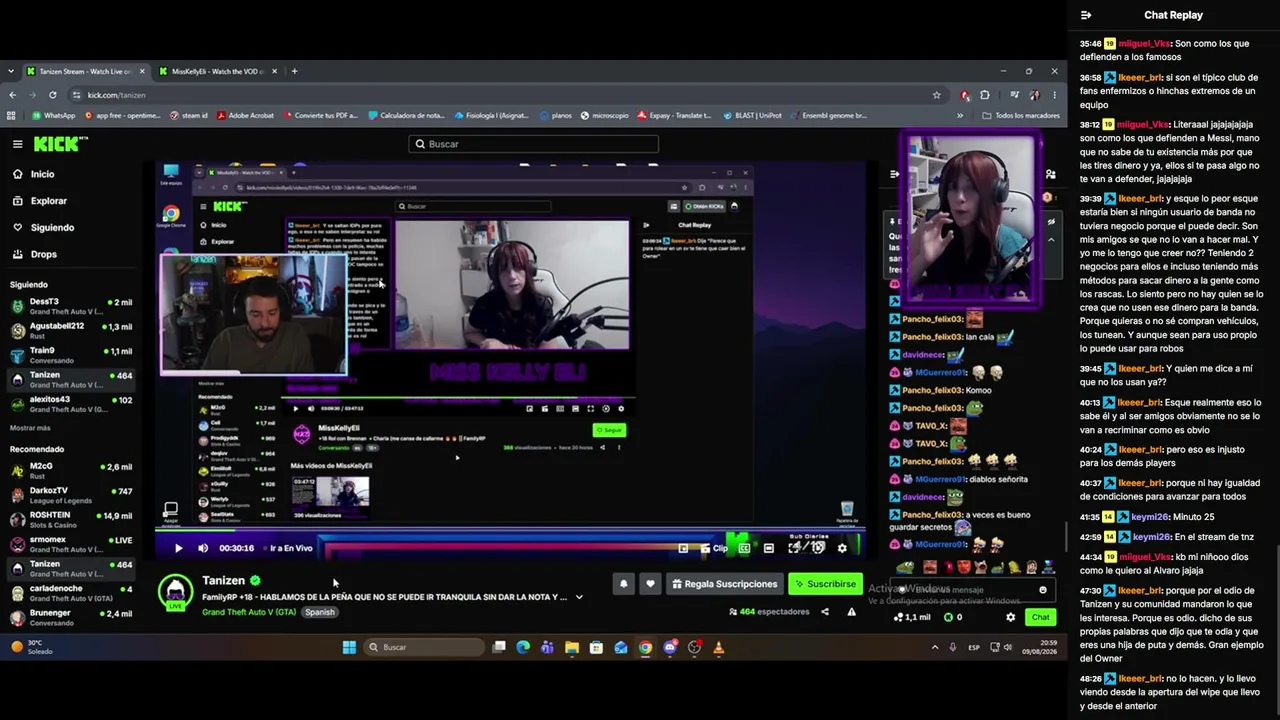This screenshot has width=1280, height=720.
Task: Open the Windows Start menu
Action: [349, 647]
